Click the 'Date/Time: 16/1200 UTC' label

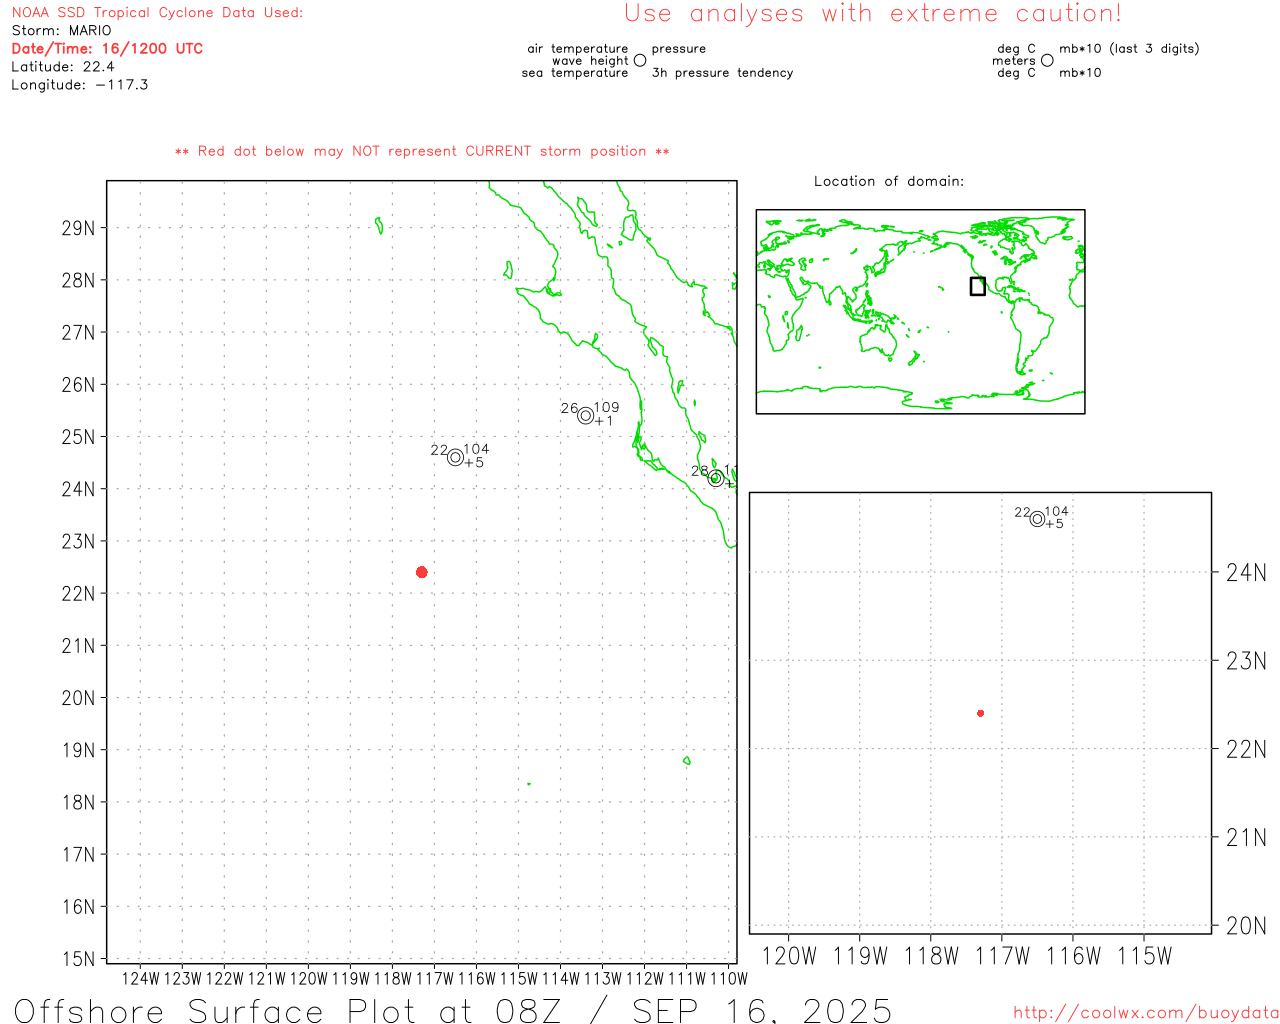(x=107, y=48)
